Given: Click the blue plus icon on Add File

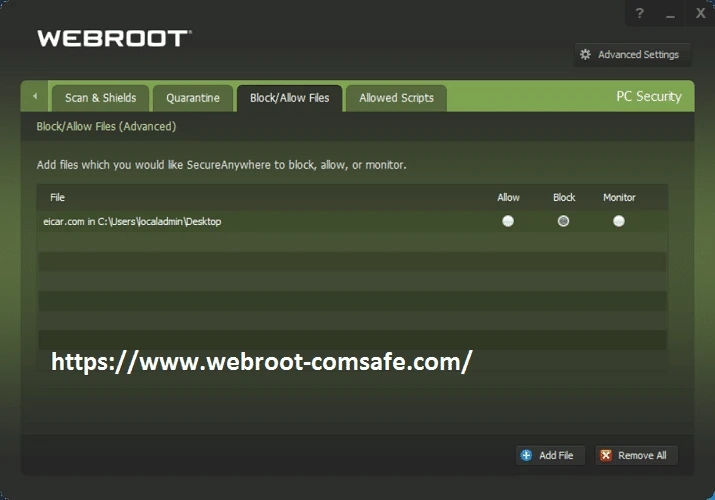Looking at the screenshot, I should 526,455.
